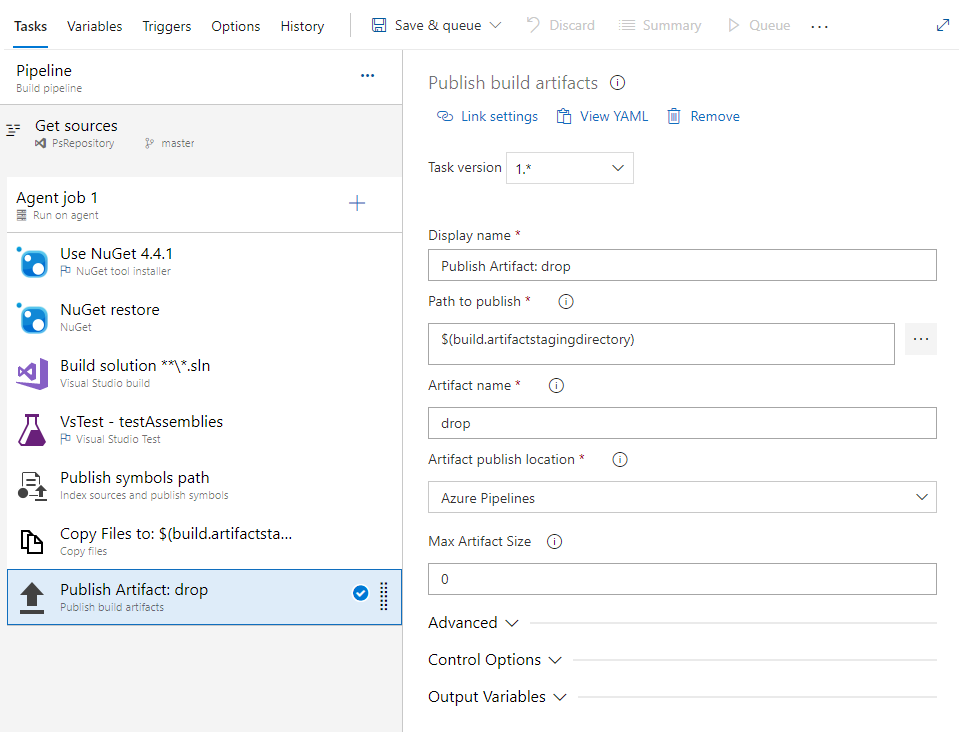Expand the Output Variables section
959x732 pixels.
pos(497,697)
